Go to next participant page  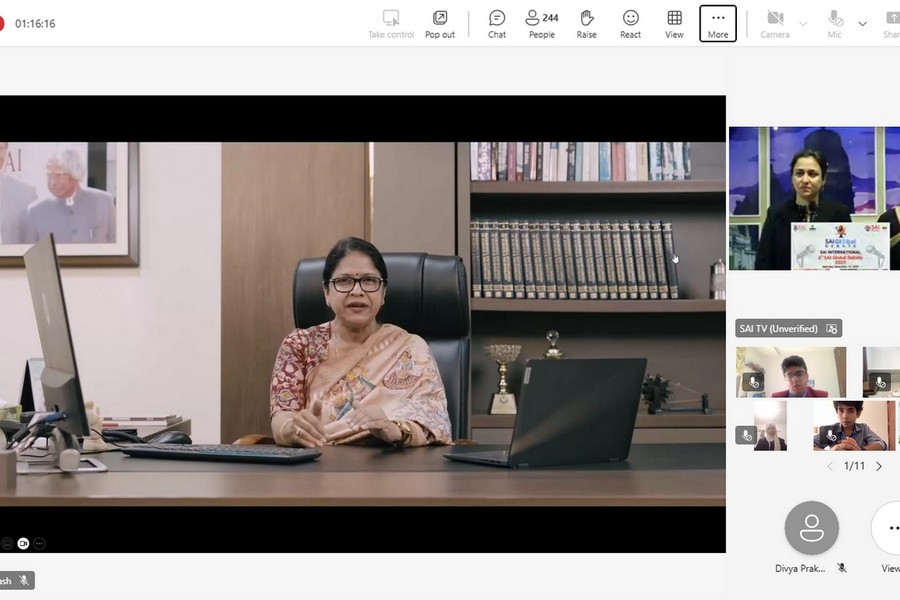pyautogui.click(x=879, y=466)
